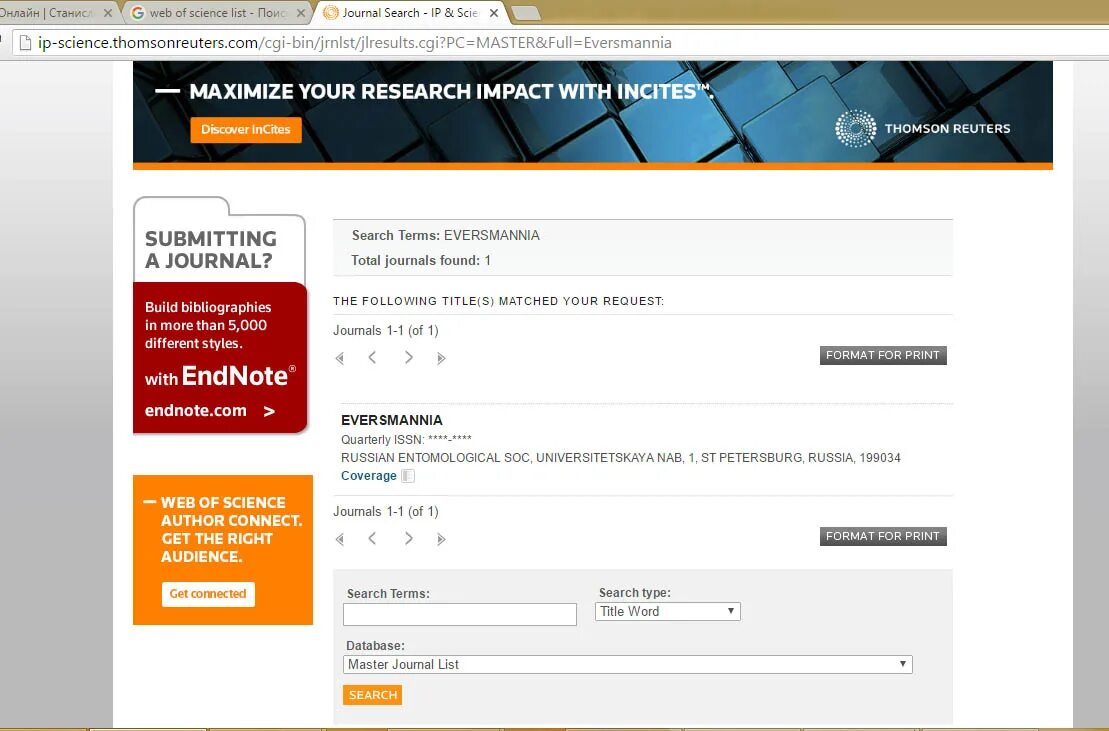
Task: Switch to the web of science list tab
Action: point(210,13)
